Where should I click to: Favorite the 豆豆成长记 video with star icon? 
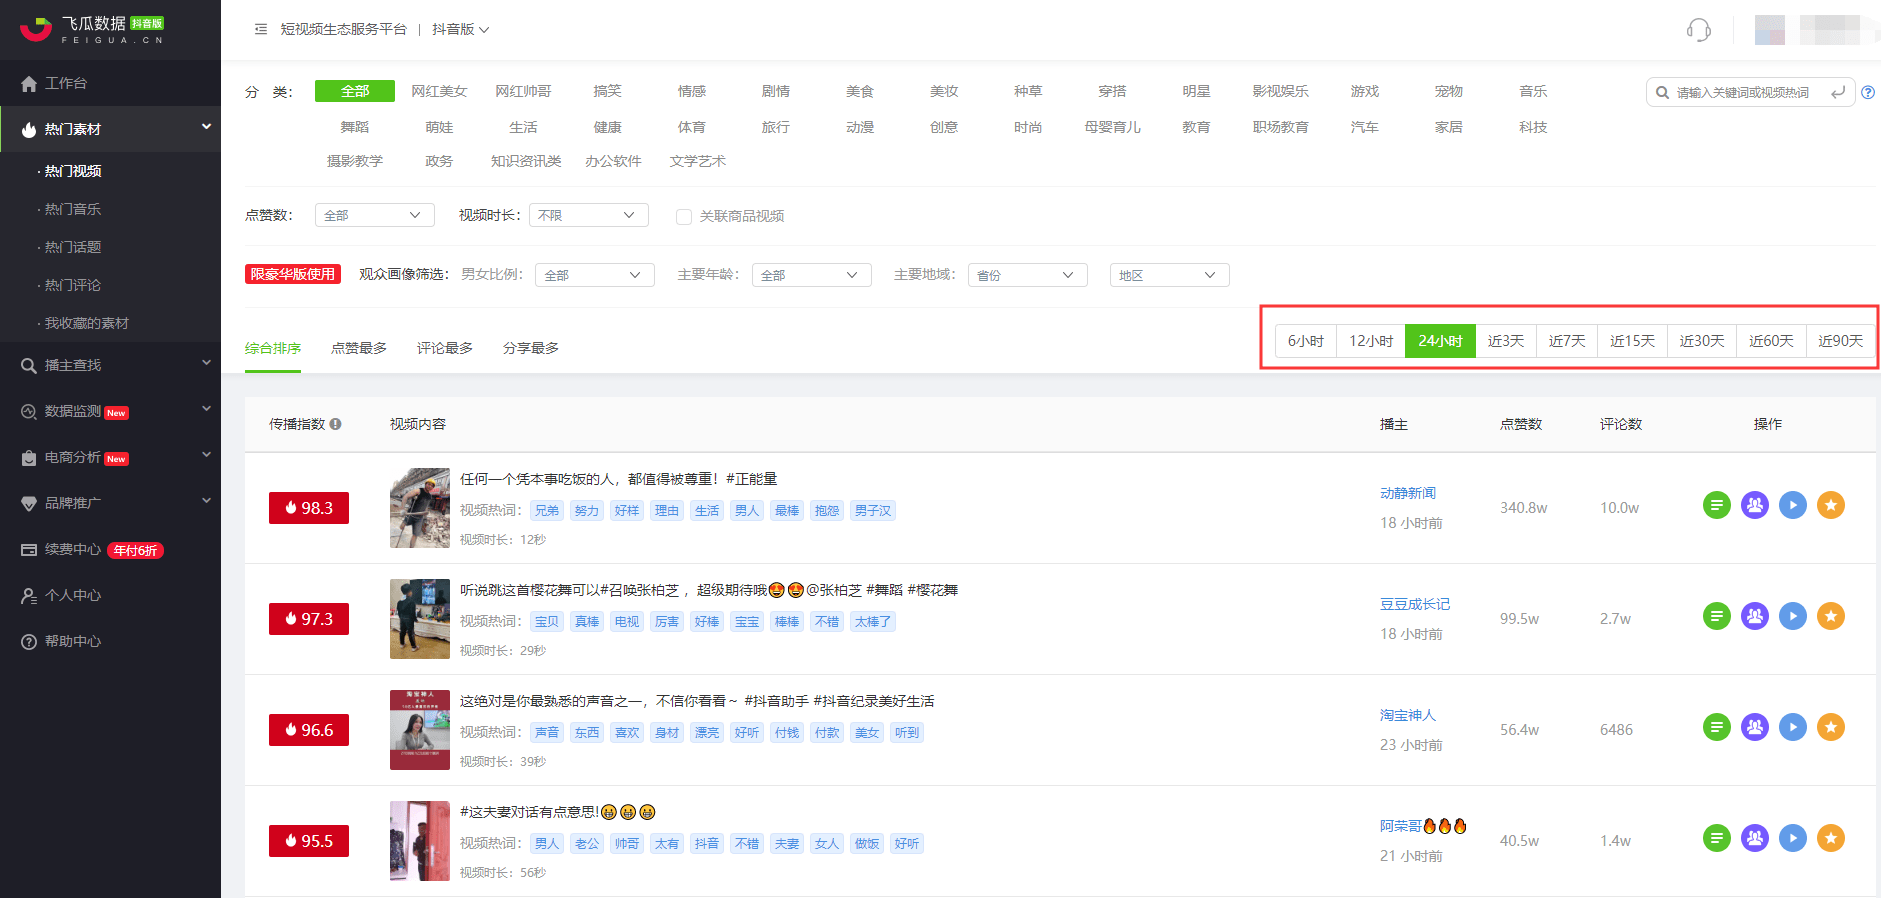coord(1831,616)
